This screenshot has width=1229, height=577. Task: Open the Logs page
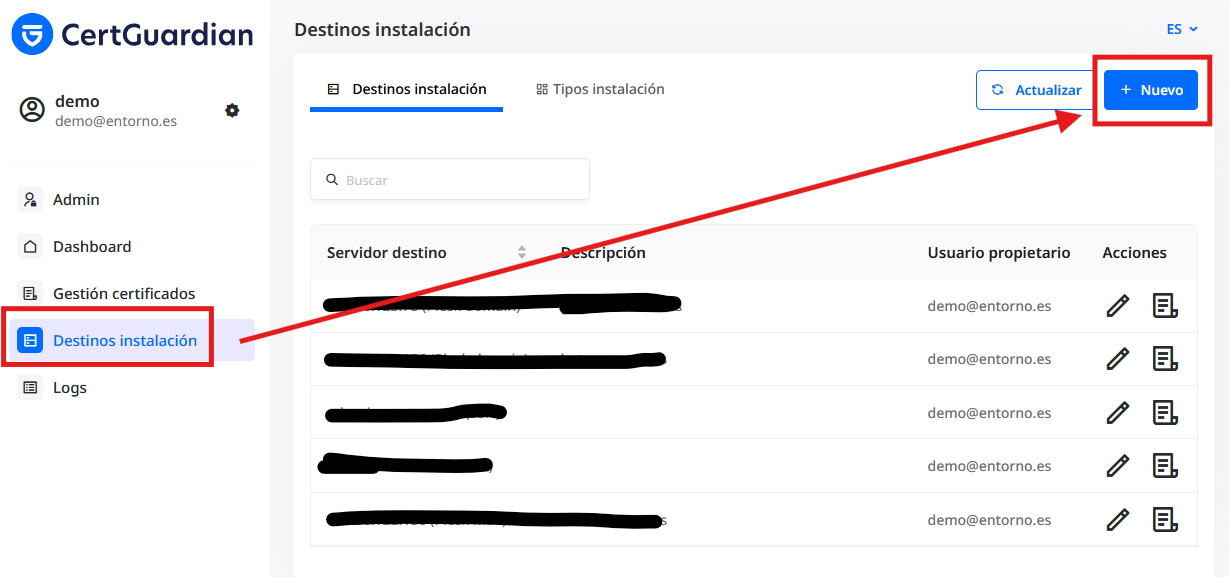pyautogui.click(x=70, y=388)
